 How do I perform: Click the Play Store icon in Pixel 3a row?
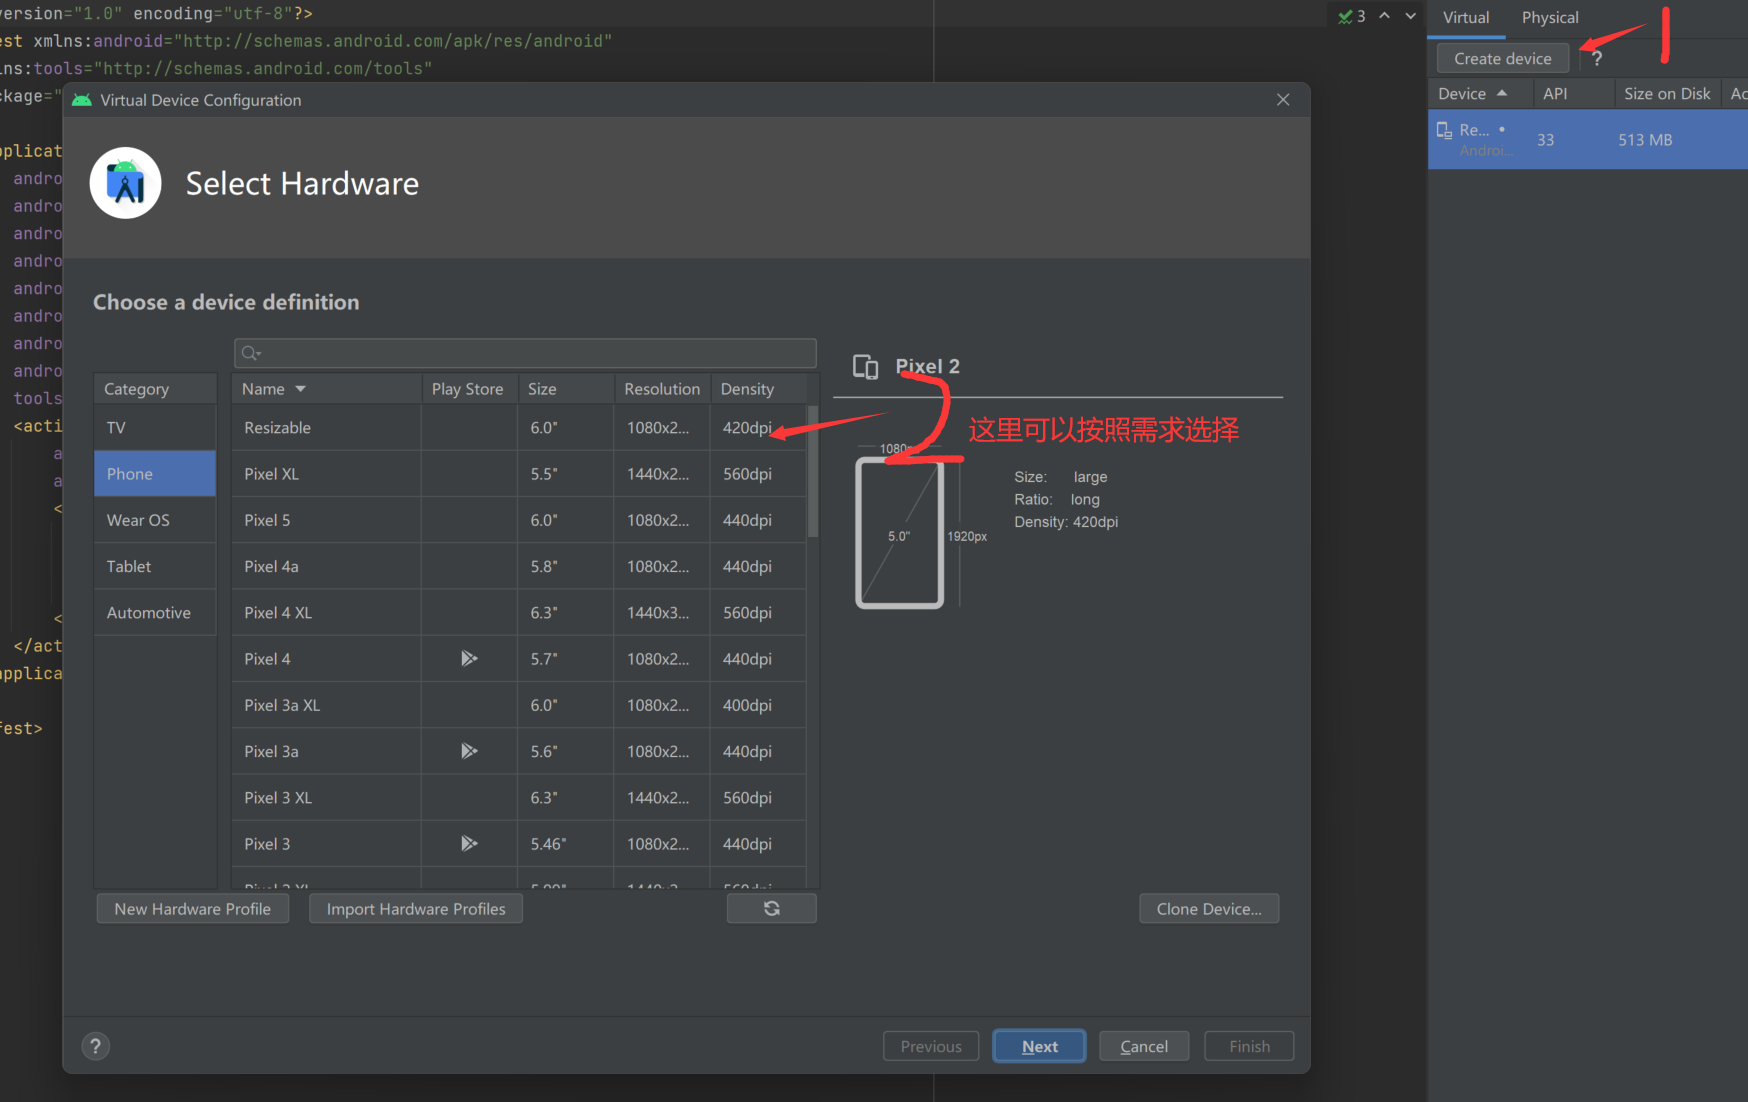pos(469,751)
